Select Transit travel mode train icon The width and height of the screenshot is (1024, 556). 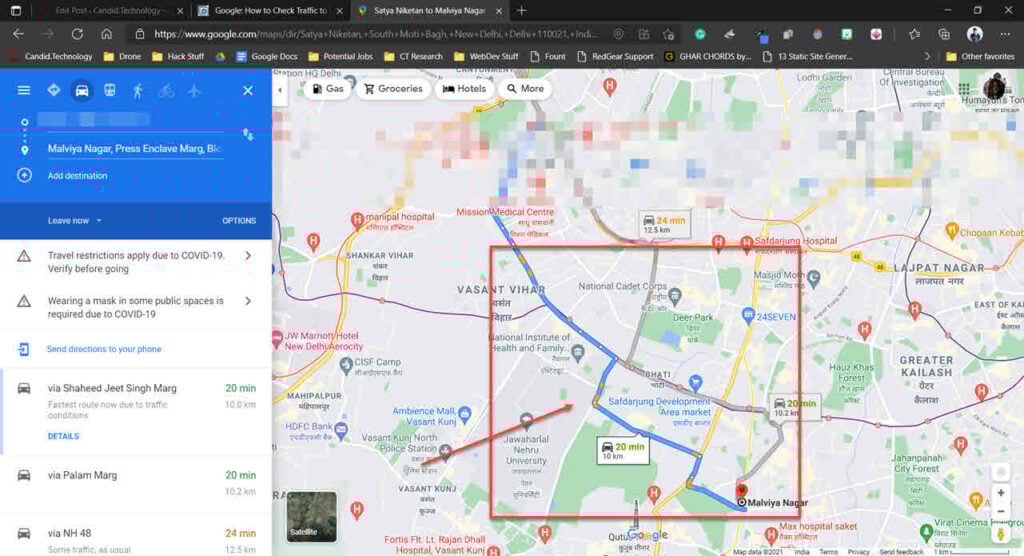(x=110, y=90)
